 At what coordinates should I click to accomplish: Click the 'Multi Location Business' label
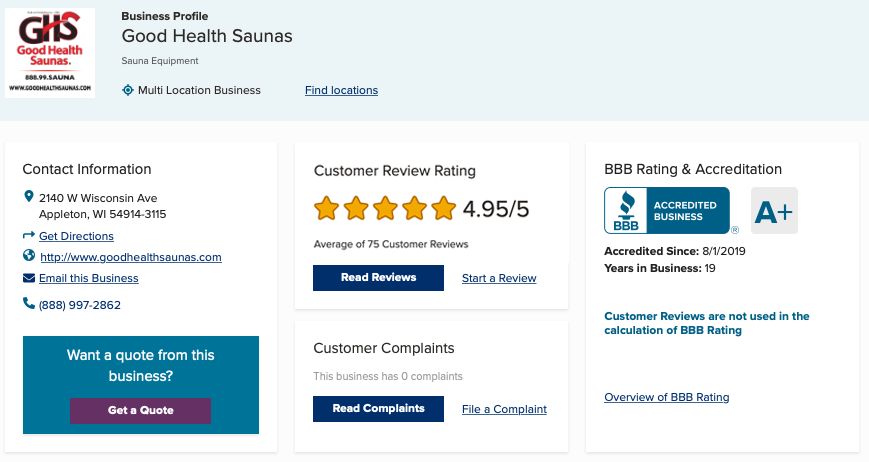point(199,90)
